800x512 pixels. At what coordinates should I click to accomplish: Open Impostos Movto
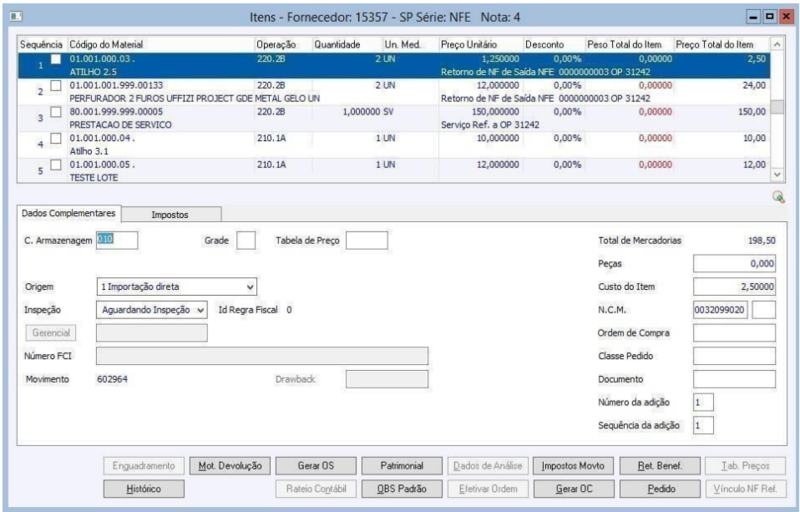tap(572, 466)
